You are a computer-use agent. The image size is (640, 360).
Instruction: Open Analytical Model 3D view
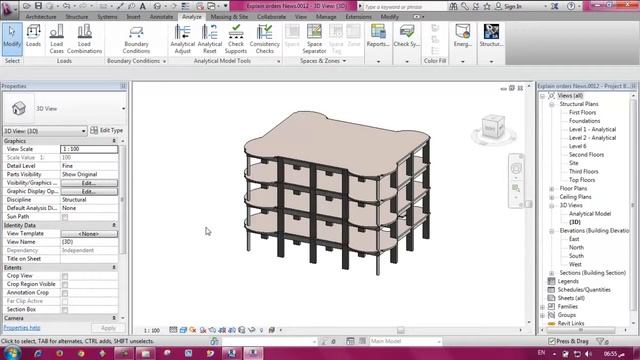(590, 214)
